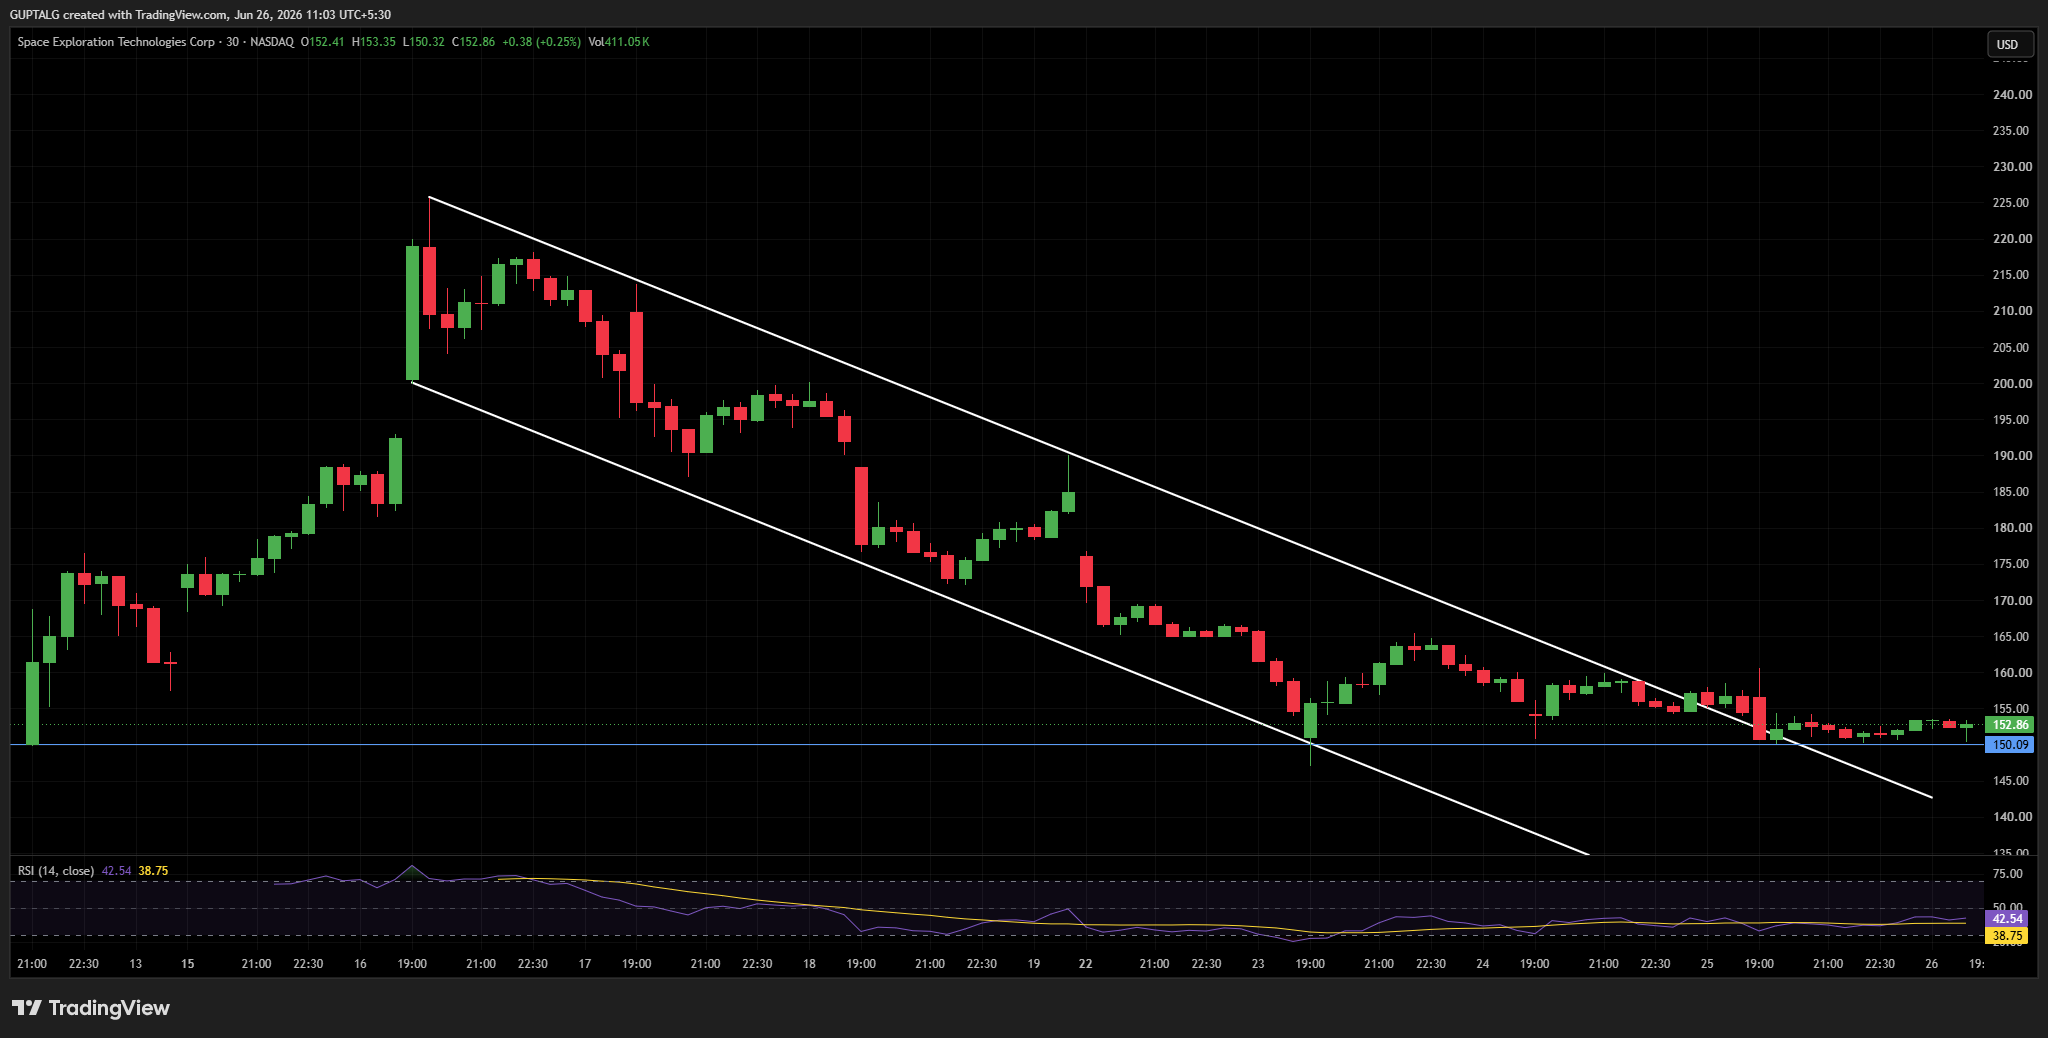2048x1038 pixels.
Task: Click the green 152.86 current price tag
Action: click(x=2009, y=725)
